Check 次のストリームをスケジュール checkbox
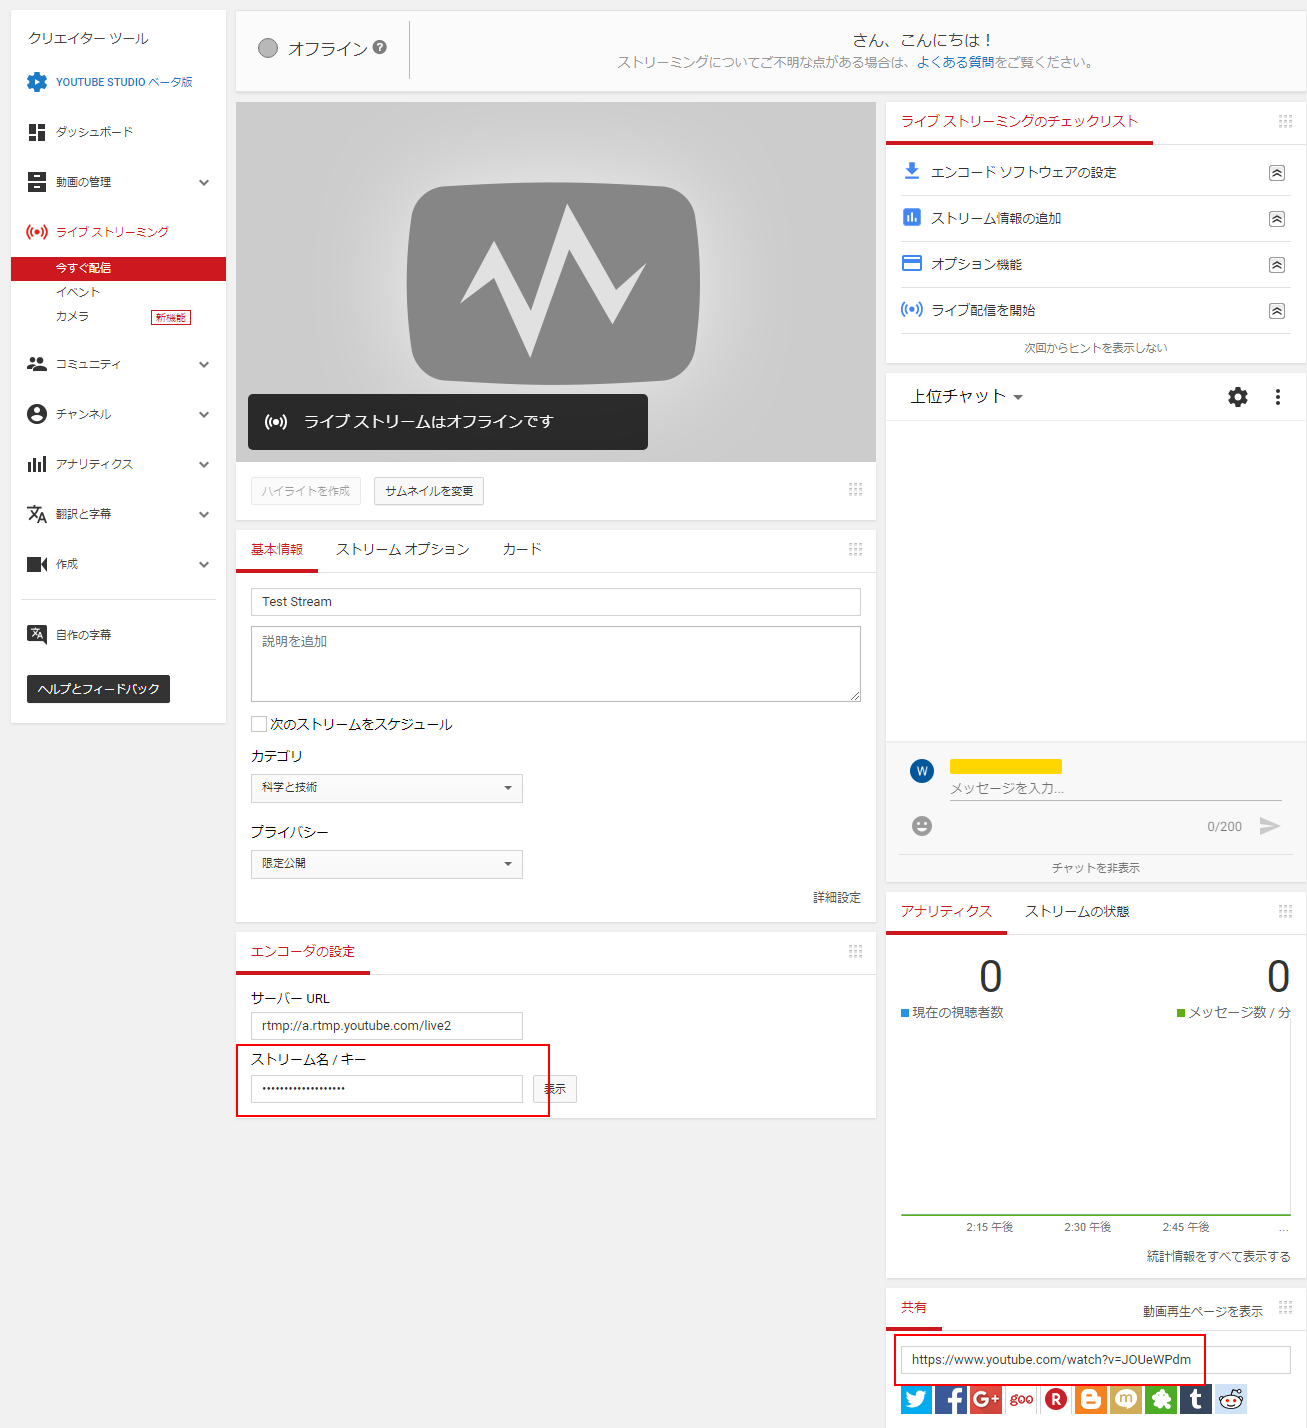1307x1428 pixels. click(259, 724)
